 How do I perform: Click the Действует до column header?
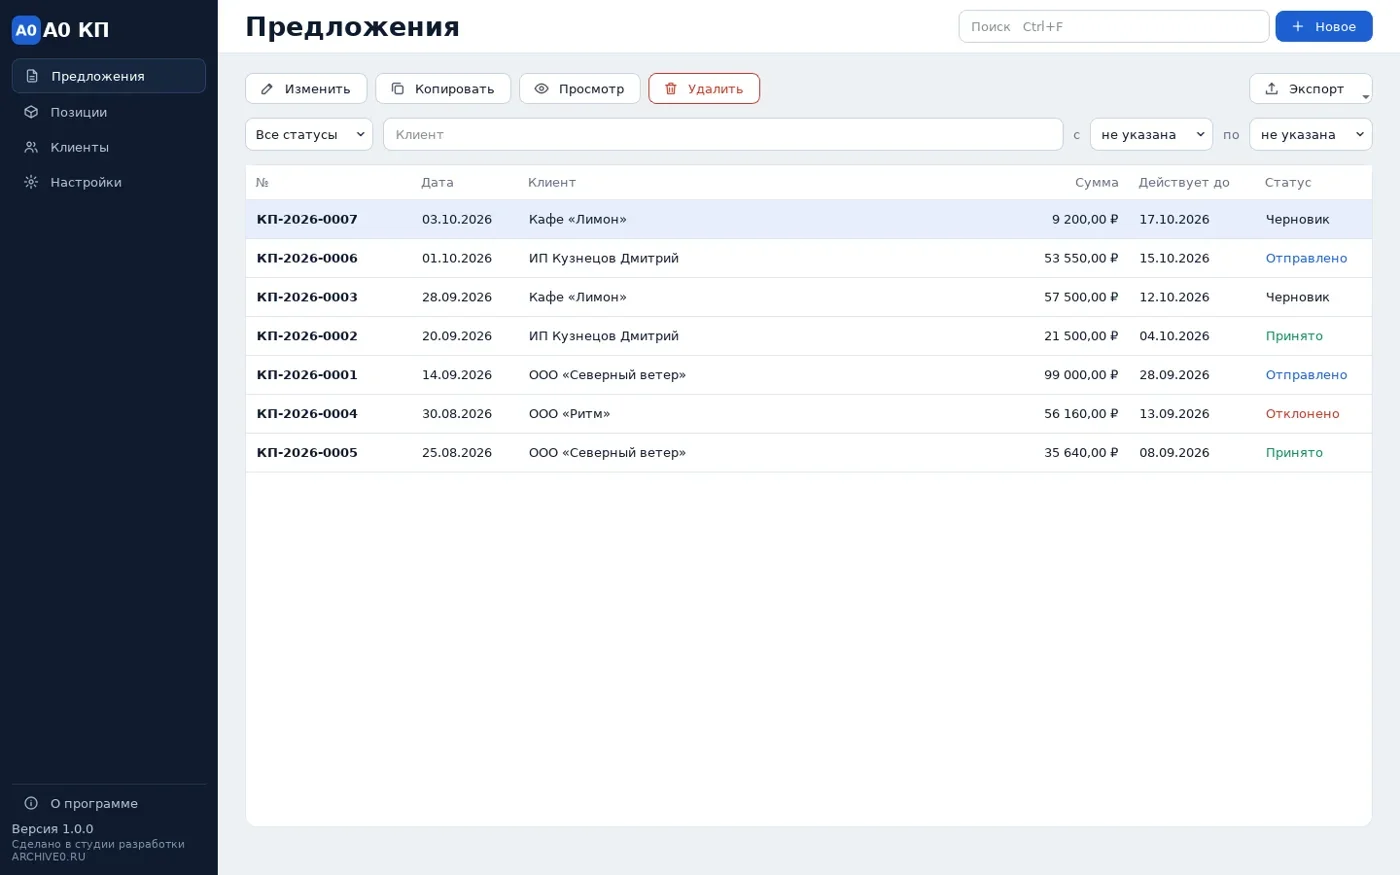[x=1184, y=182]
